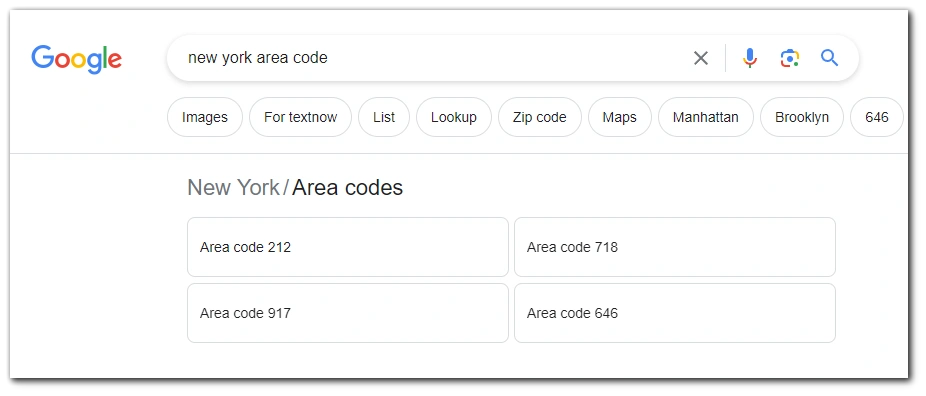Choose the List filter chip
This screenshot has width=926, height=396.
(x=384, y=117)
